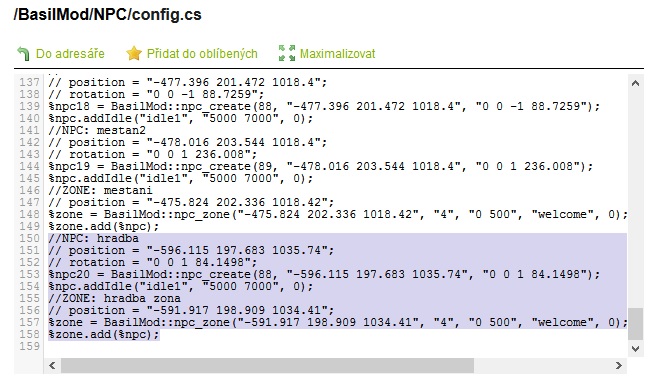
Task: Click the vertical scrollbar up arrow
Action: tap(635, 83)
